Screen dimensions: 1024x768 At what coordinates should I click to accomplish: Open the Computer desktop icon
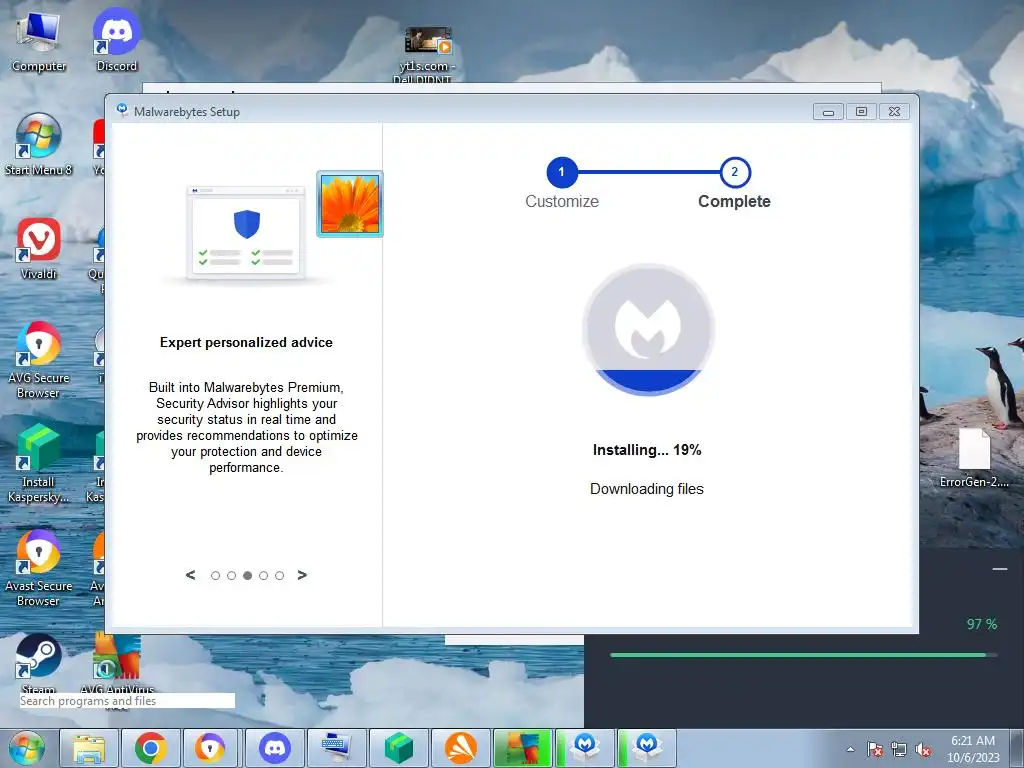pos(39,40)
